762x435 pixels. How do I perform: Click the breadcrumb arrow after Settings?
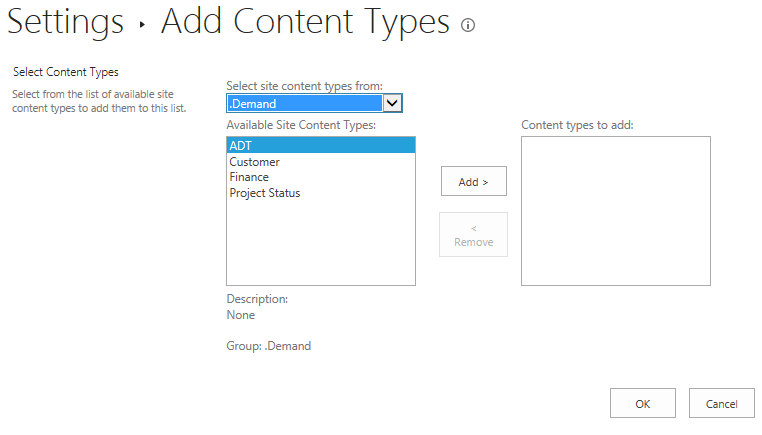(143, 26)
